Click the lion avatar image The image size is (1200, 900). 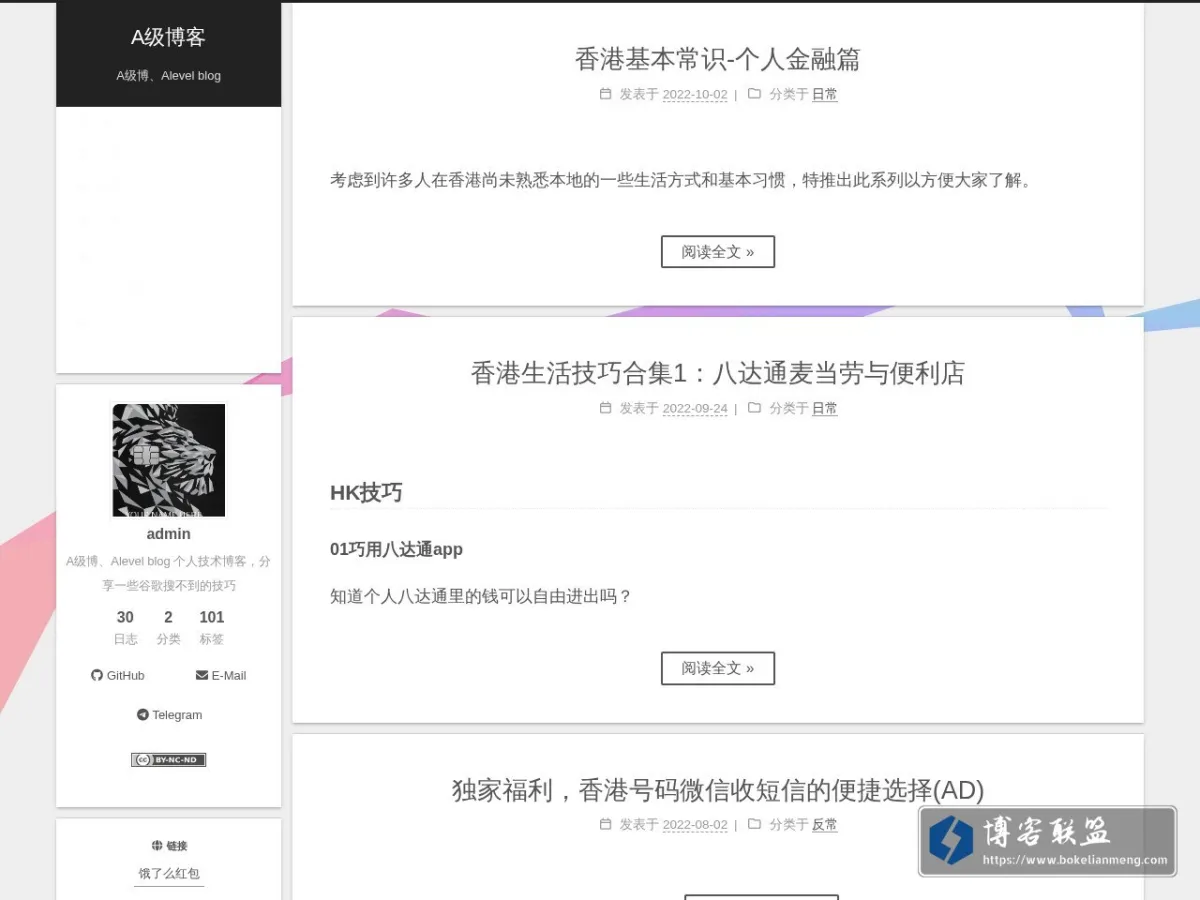(168, 460)
